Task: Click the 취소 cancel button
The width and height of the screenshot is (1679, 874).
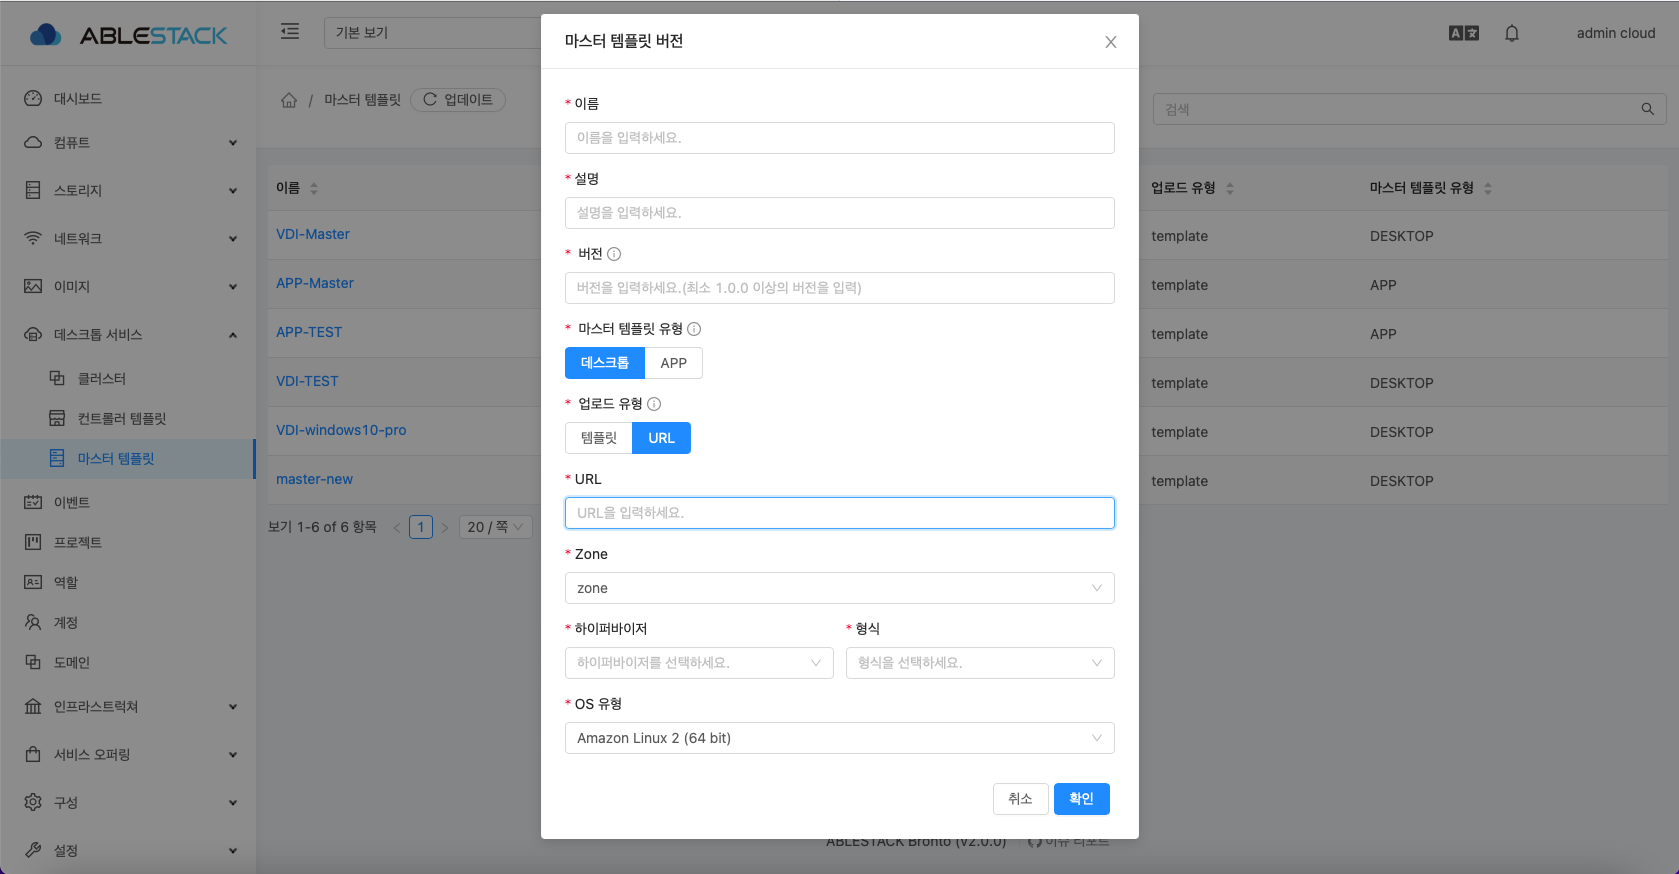Action: [x=1020, y=799]
